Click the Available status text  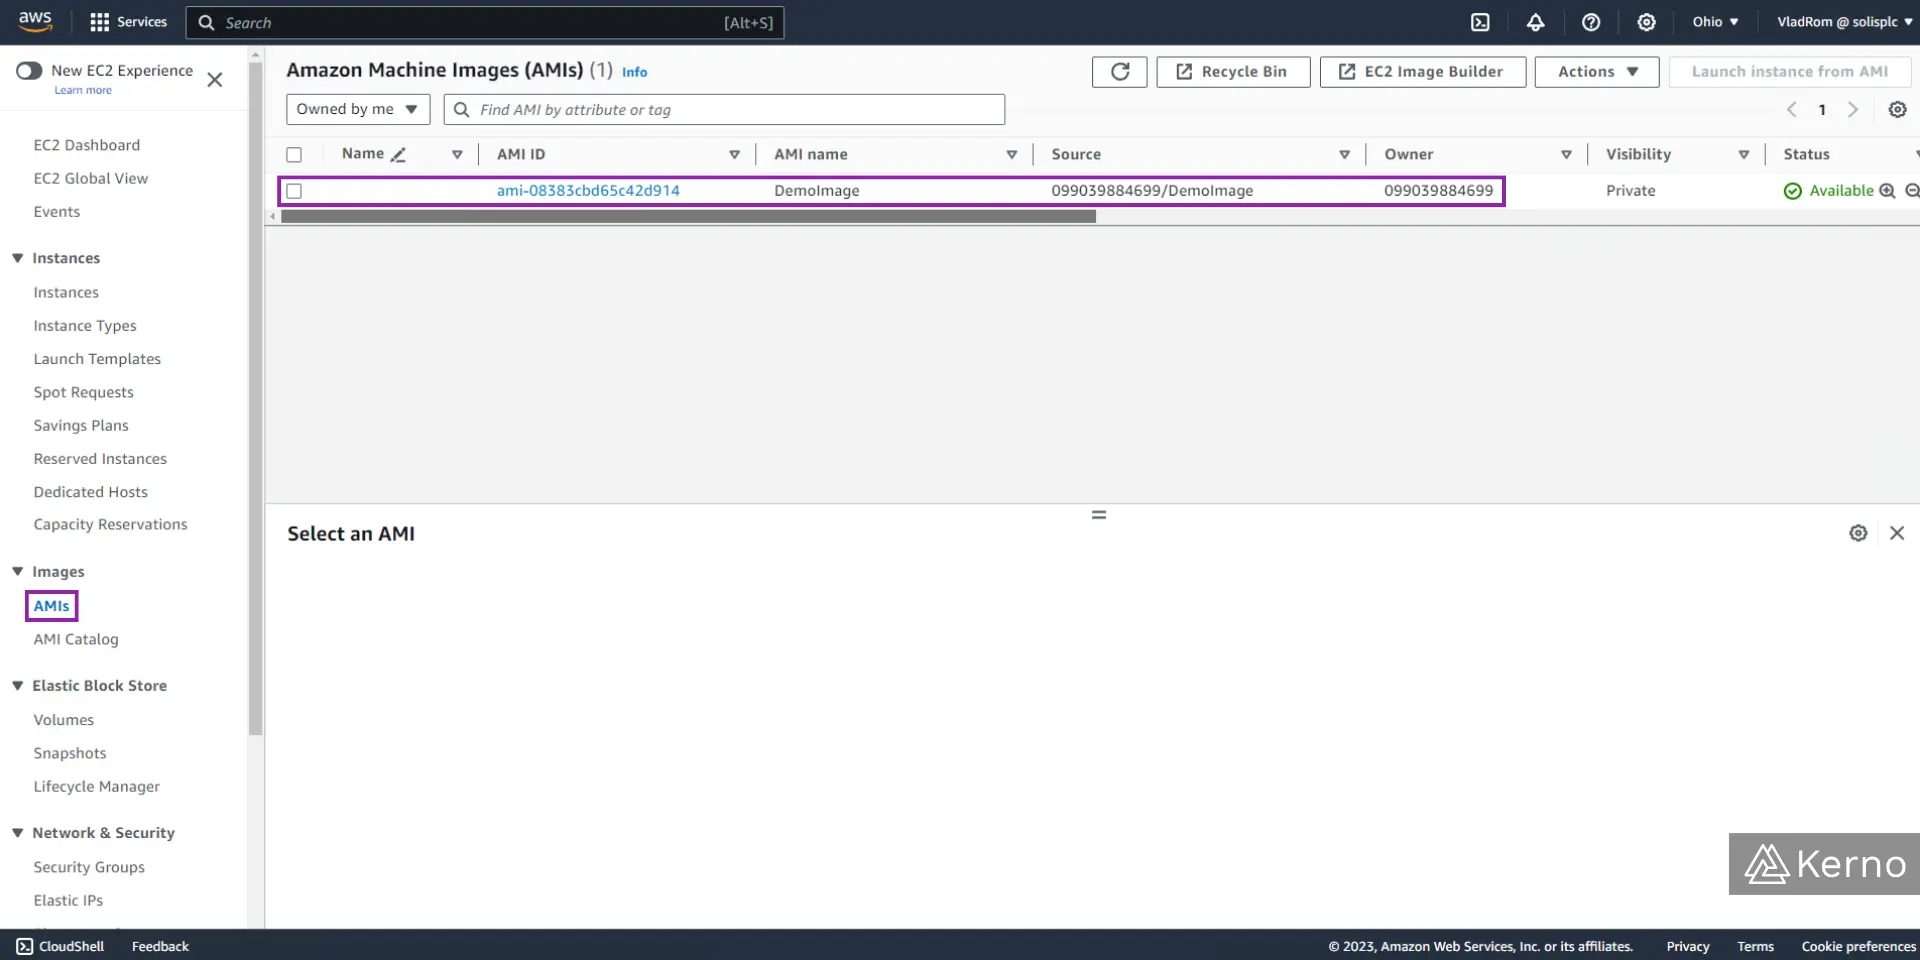(x=1841, y=190)
